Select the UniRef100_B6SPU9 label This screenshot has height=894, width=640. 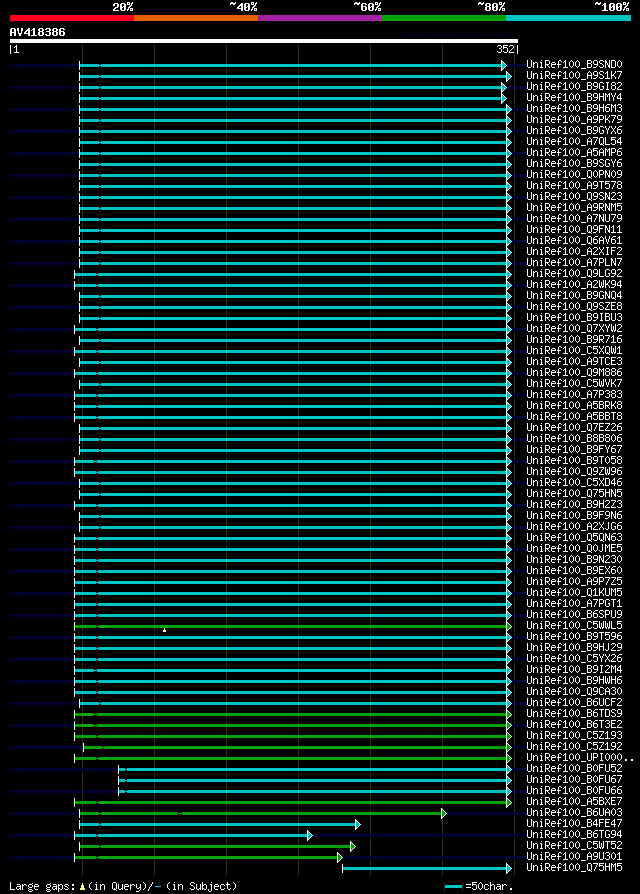574,615
